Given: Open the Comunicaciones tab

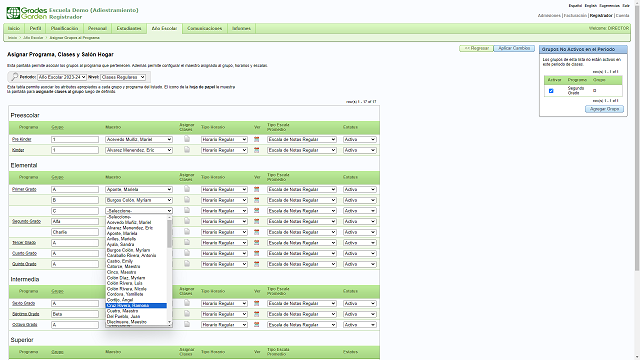Looking at the screenshot, I should [x=204, y=29].
